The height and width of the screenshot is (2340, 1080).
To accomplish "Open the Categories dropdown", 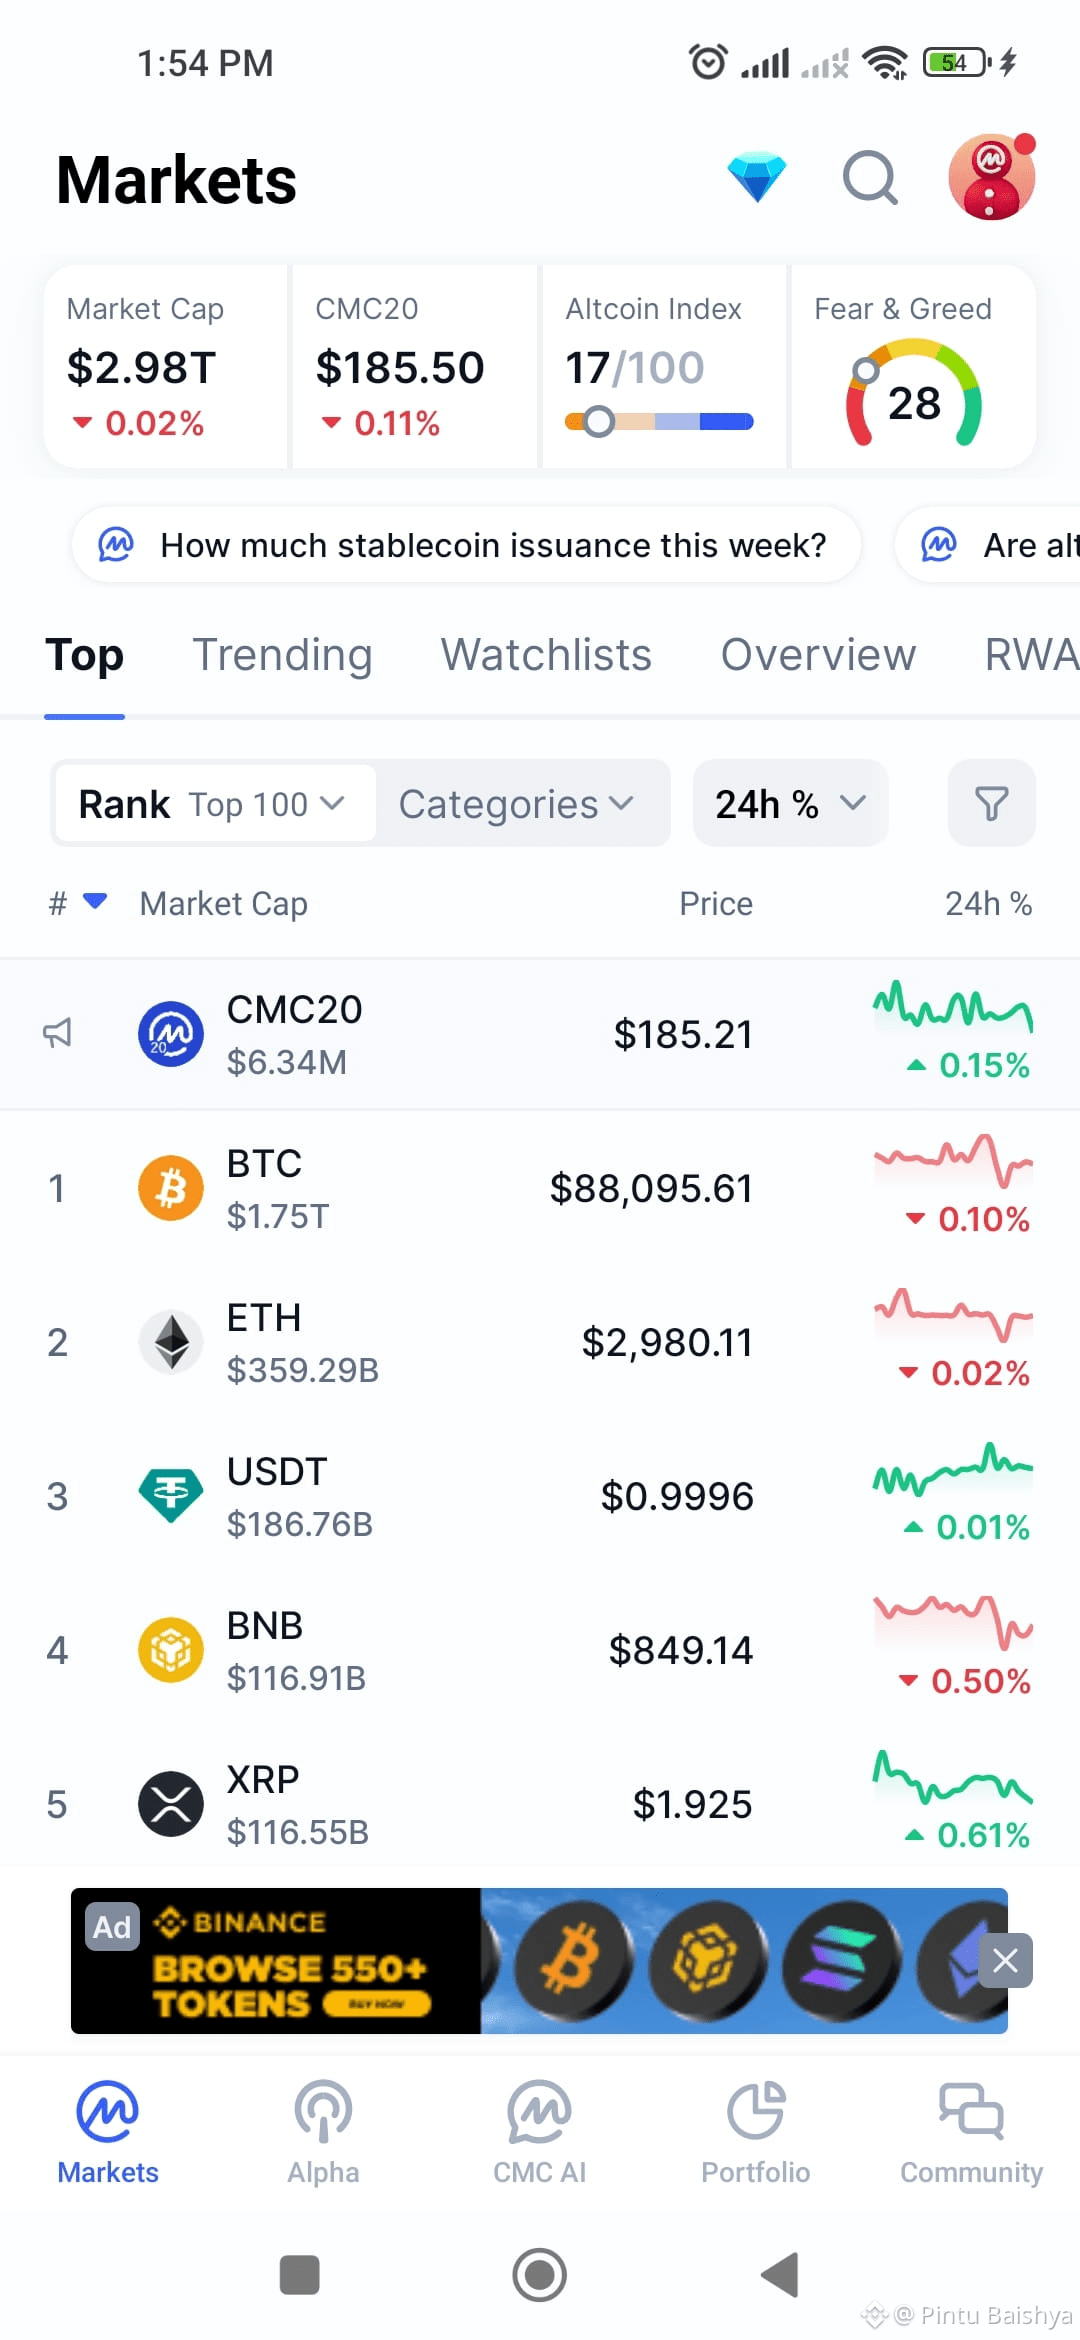I will 516,804.
